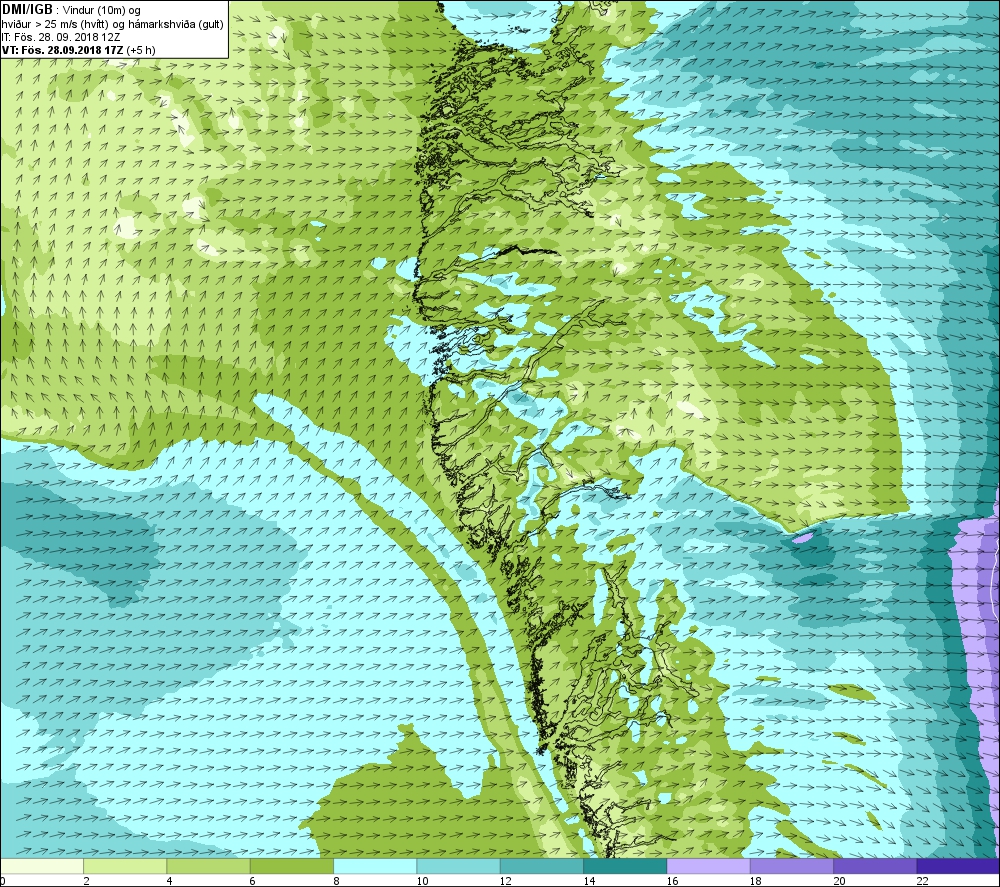Viewport: 1000px width, 887px height.
Task: Click the legend scale label '12'
Action: click(x=506, y=881)
